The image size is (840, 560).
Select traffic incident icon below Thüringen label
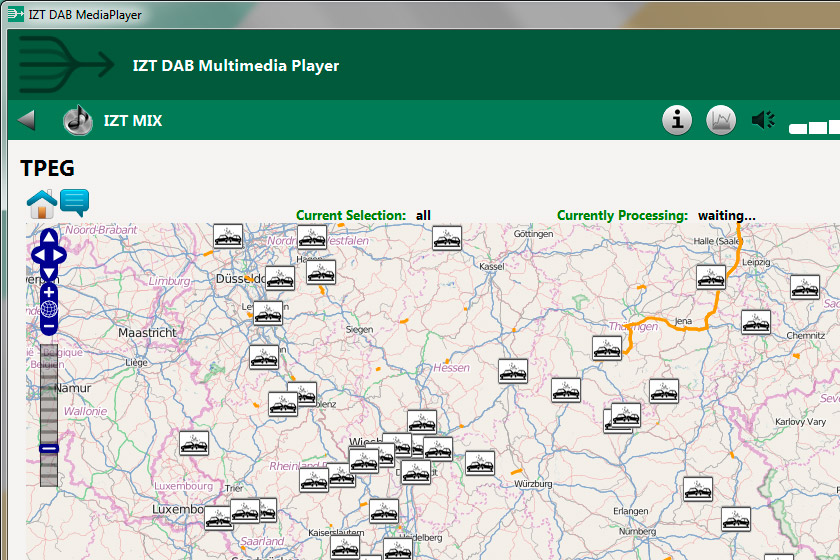pyautogui.click(x=607, y=348)
